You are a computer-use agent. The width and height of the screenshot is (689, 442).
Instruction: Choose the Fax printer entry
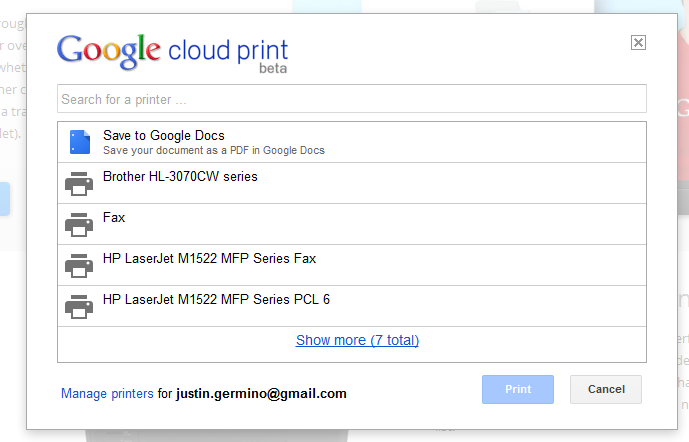352,224
